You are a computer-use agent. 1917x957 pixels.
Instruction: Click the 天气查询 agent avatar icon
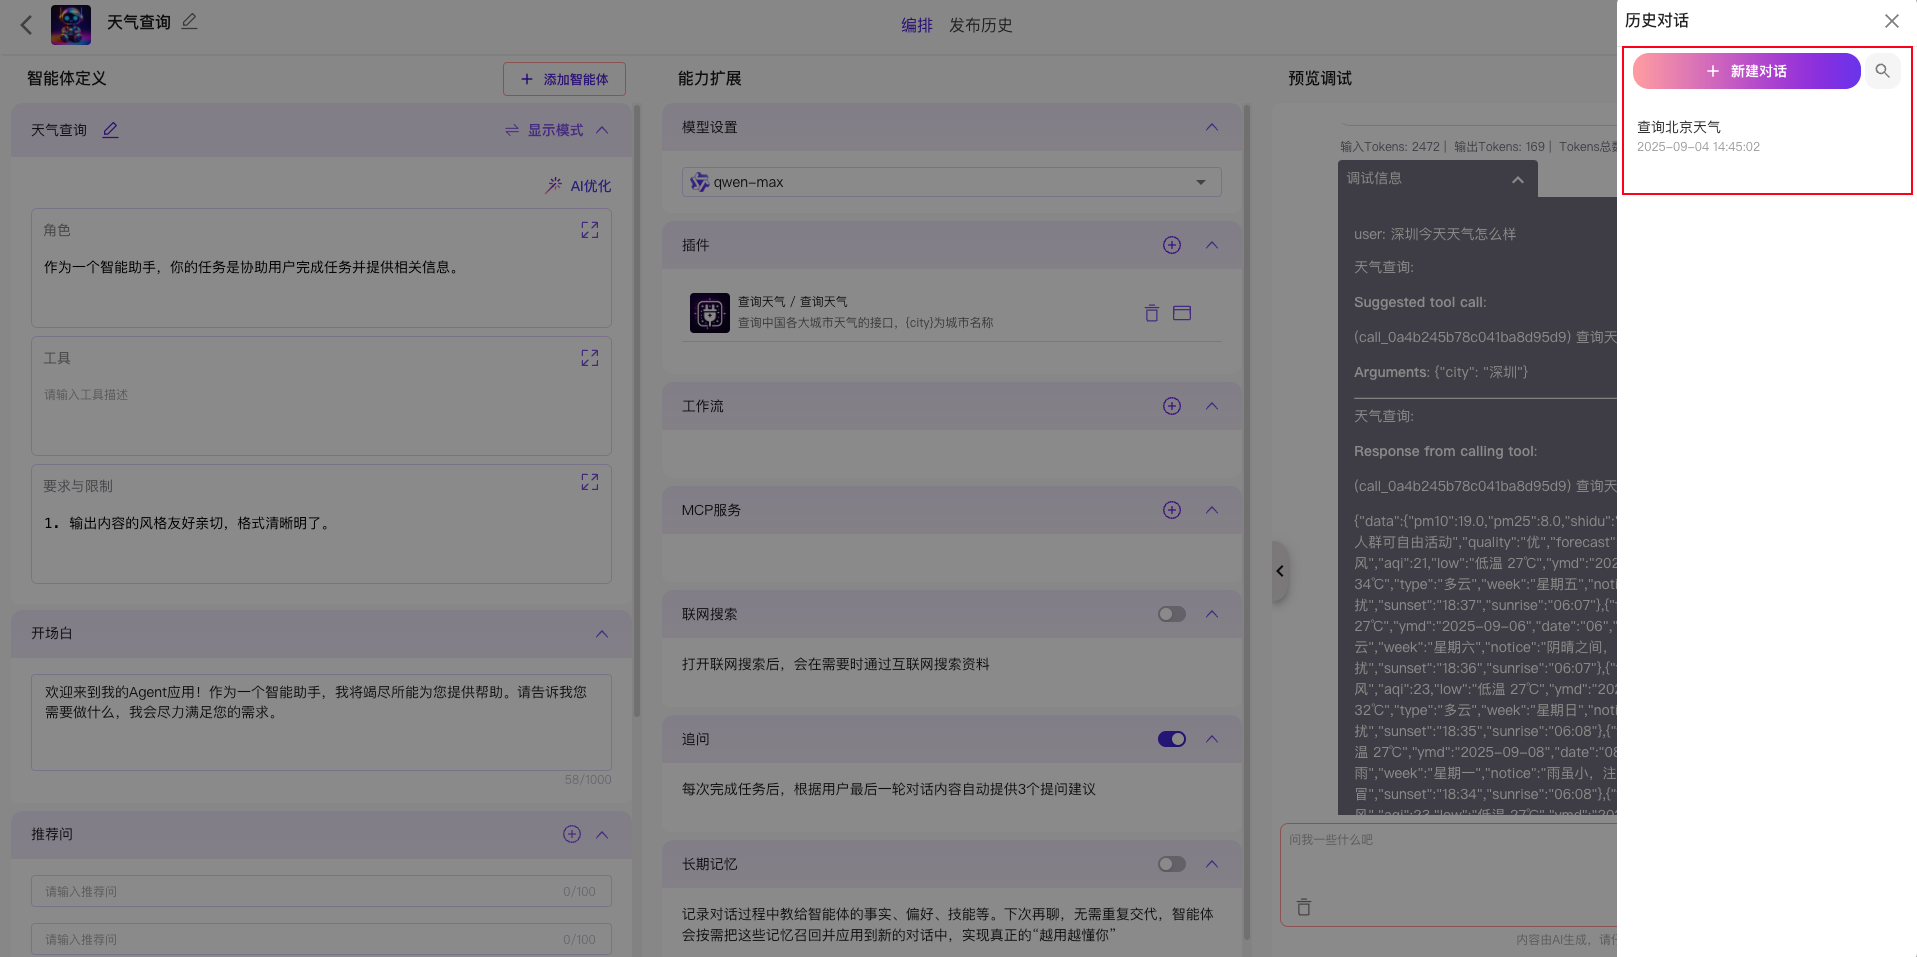tap(71, 25)
